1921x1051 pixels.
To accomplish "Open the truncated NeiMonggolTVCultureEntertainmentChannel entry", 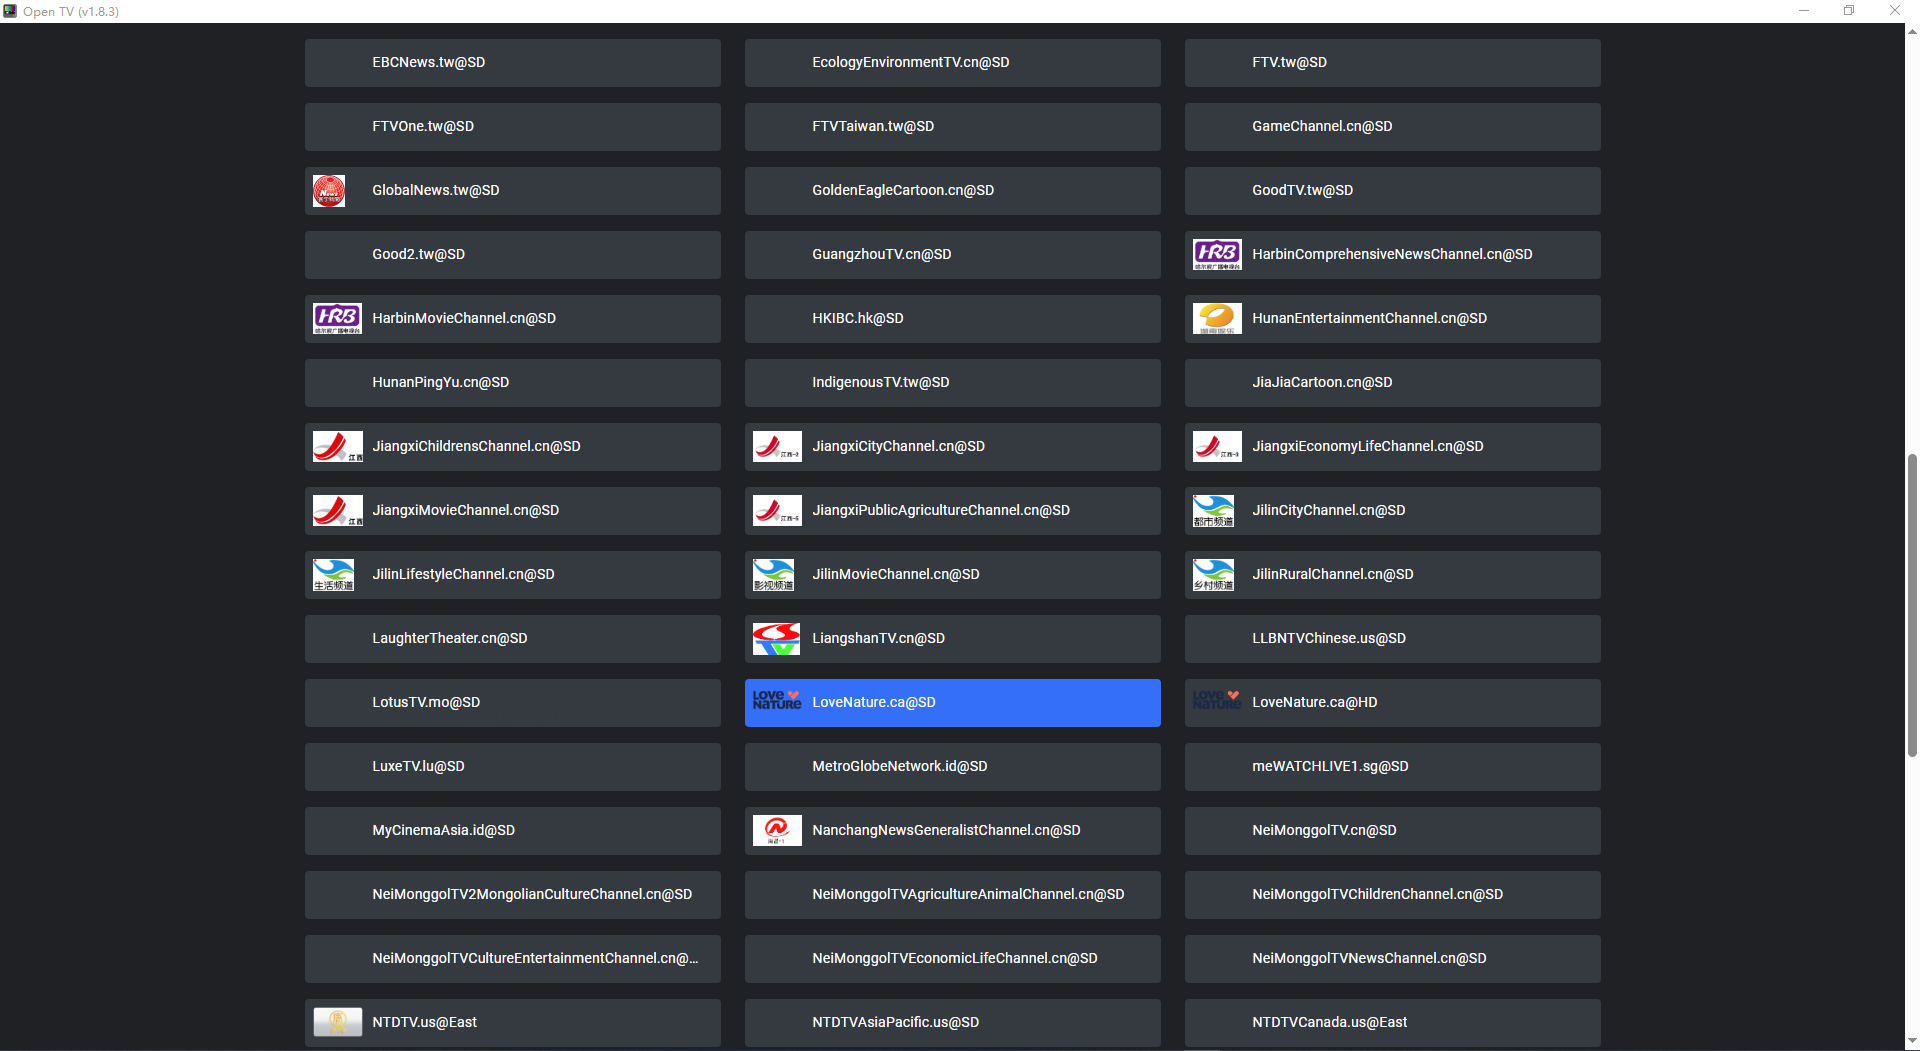I will (x=512, y=959).
